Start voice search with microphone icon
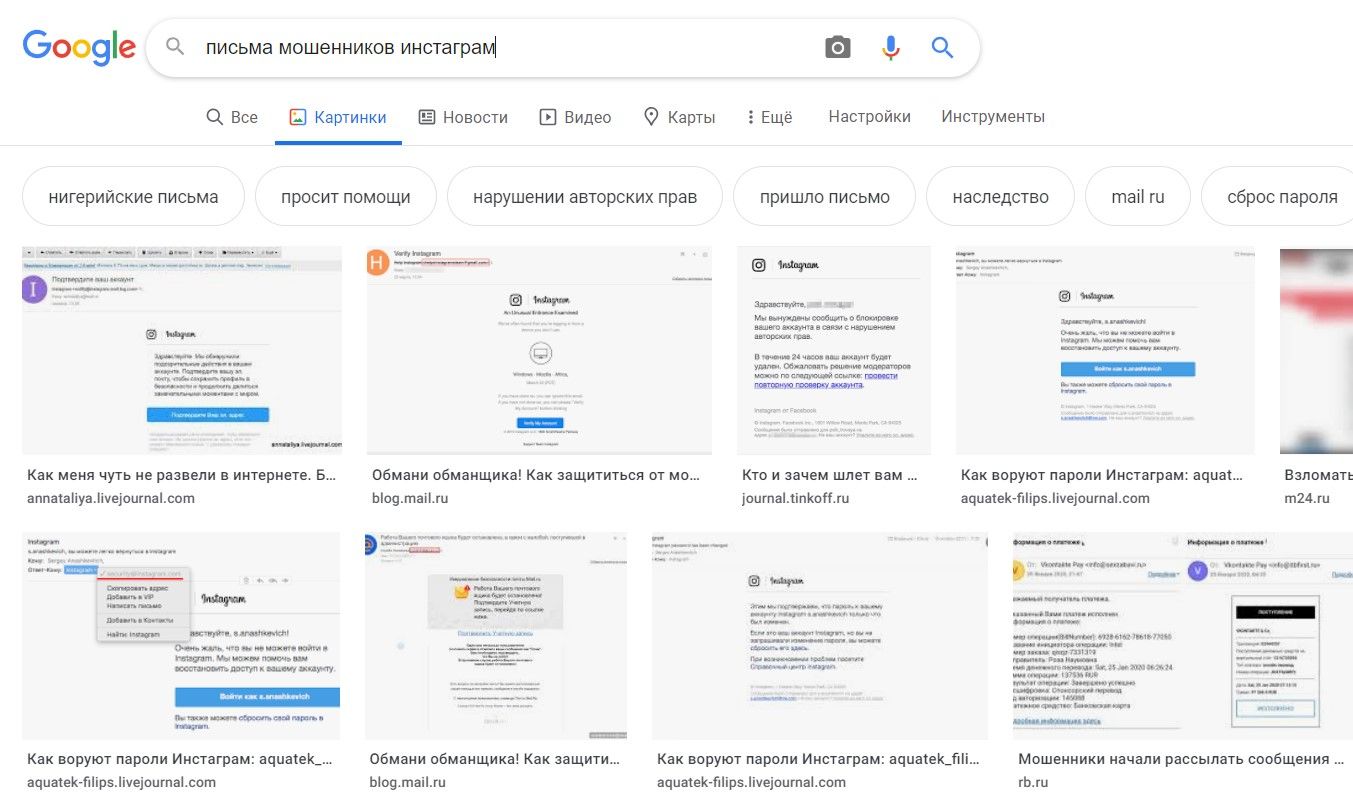The image size is (1353, 792). pos(890,47)
